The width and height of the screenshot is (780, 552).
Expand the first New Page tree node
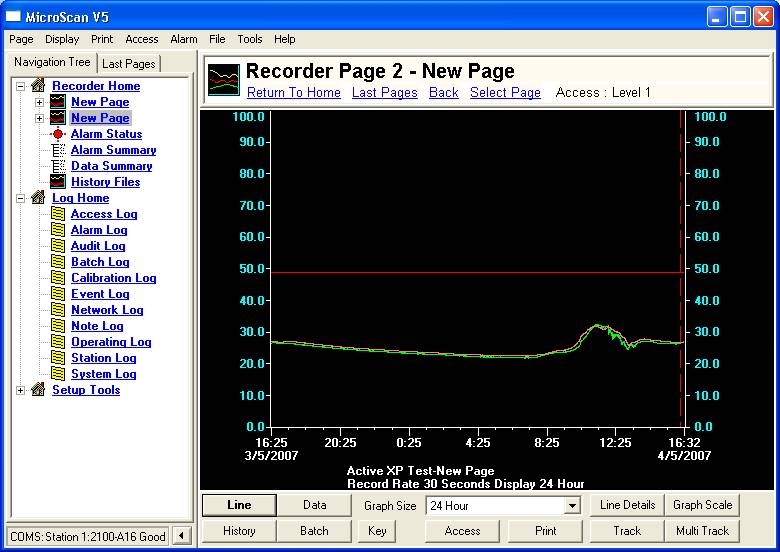click(x=39, y=102)
